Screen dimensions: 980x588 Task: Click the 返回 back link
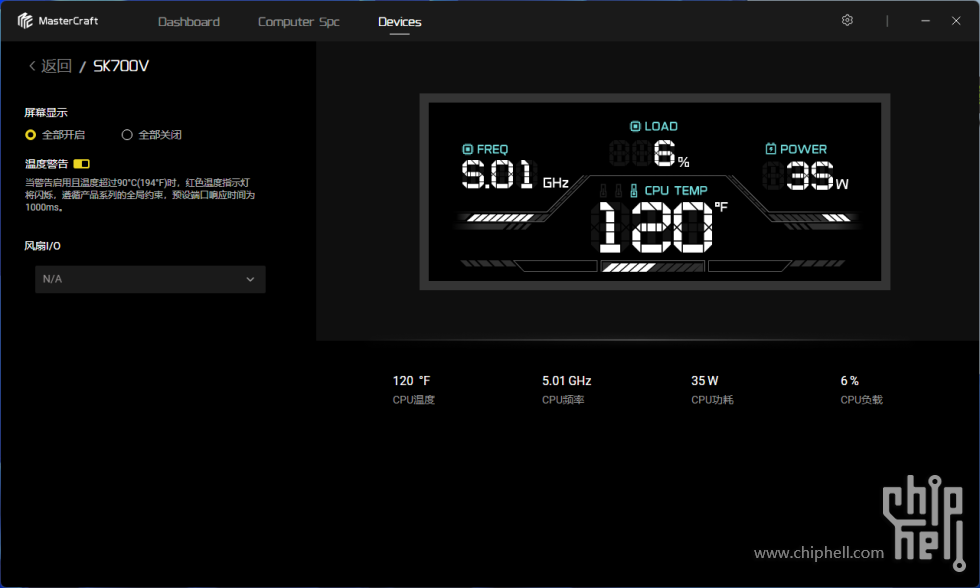(56, 66)
